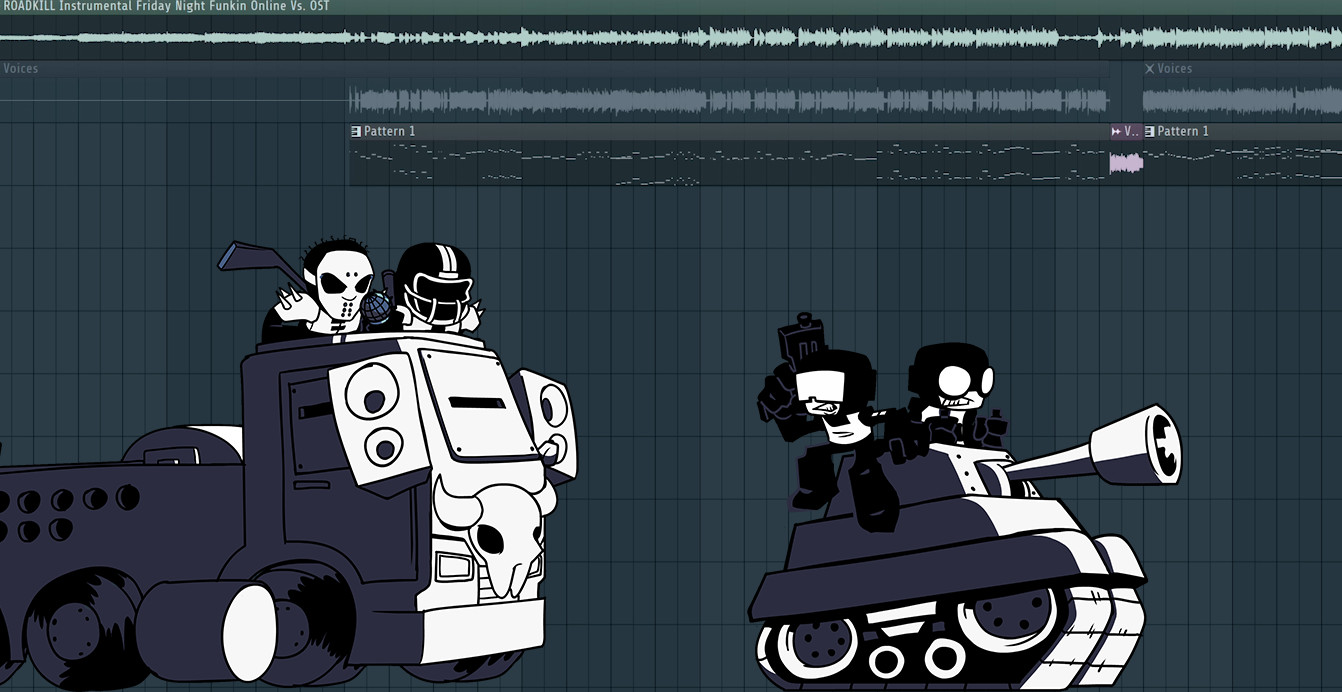Click the Pattern 1 label on the right clip
The width and height of the screenshot is (1342, 692).
pyautogui.click(x=1184, y=131)
